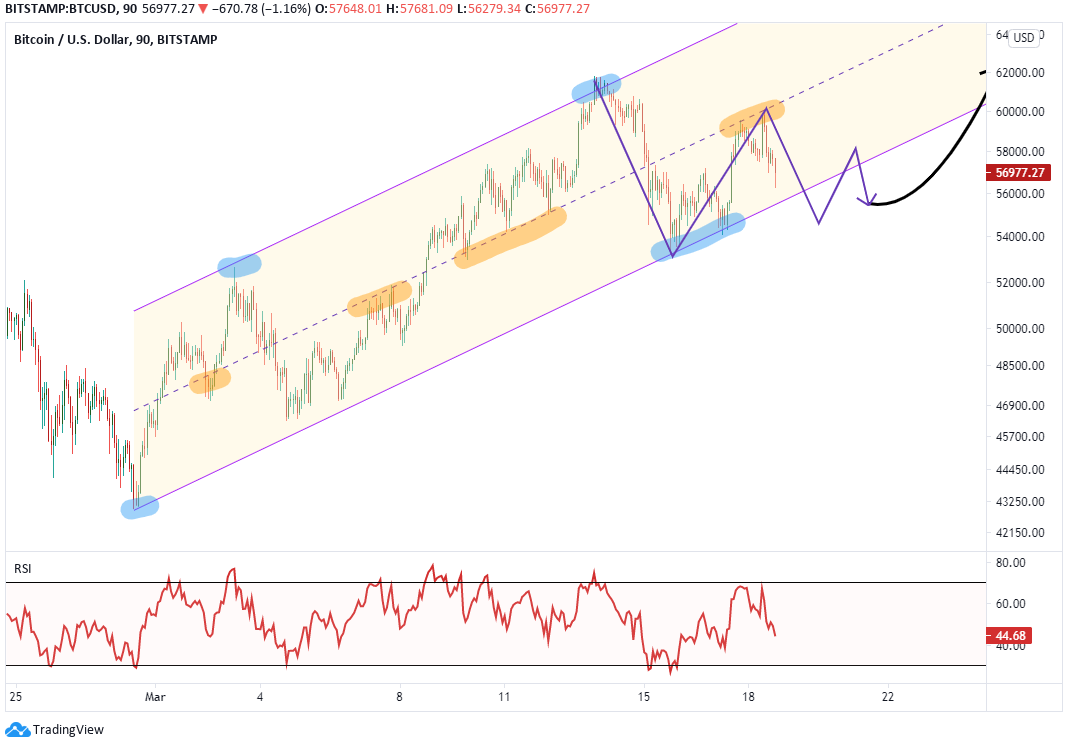Click the 50000.00 price axis label
This screenshot has height=746, width=1069.
[x=1020, y=329]
